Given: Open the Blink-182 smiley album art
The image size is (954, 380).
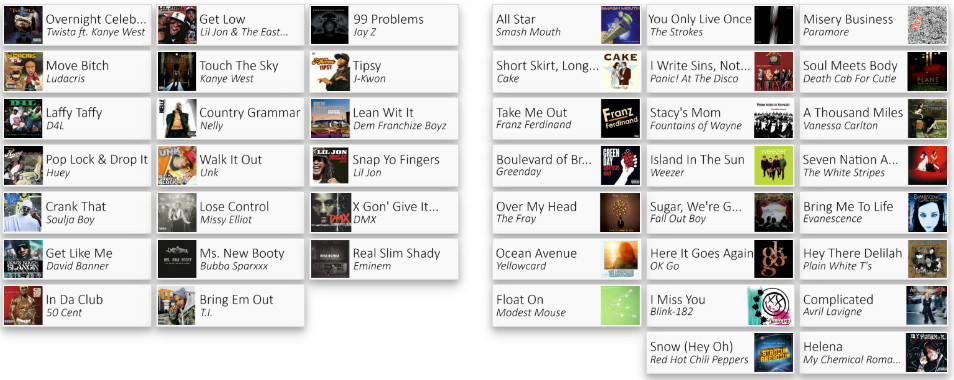Looking at the screenshot, I should coord(770,306).
